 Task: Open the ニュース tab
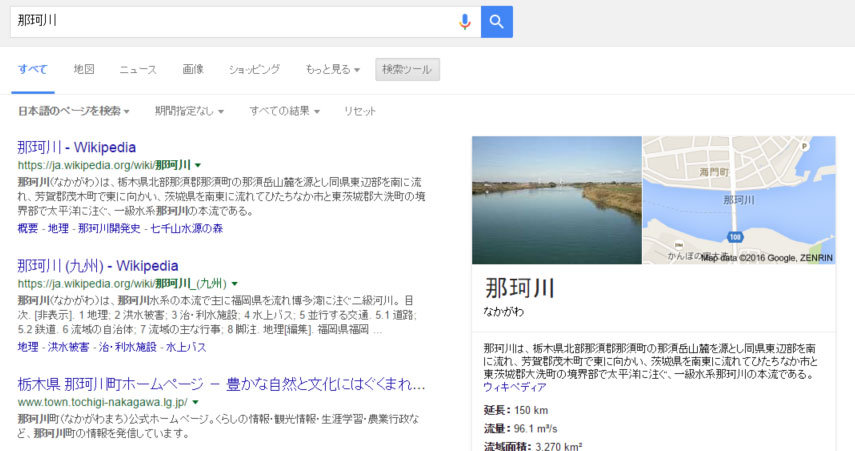tap(138, 69)
